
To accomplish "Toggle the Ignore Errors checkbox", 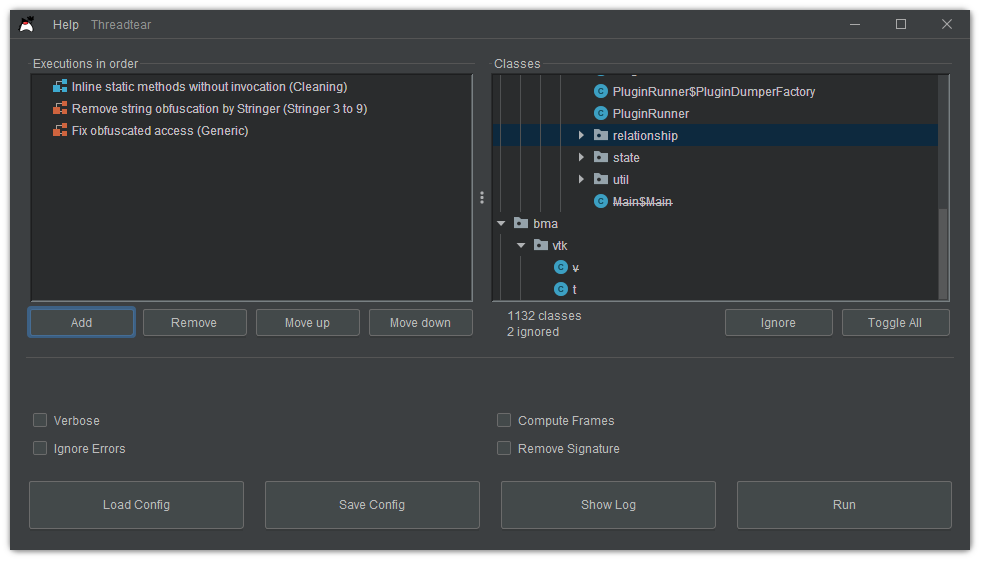I will (40, 449).
